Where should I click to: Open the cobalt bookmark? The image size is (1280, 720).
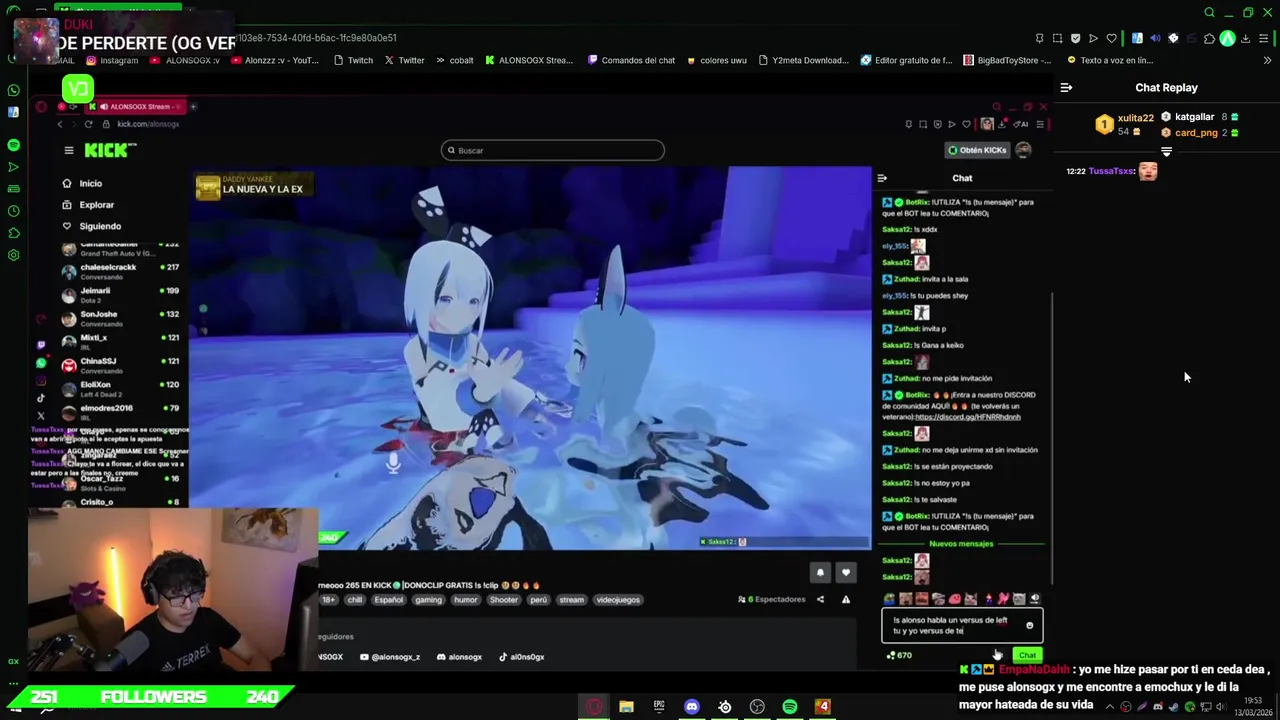pyautogui.click(x=454, y=60)
